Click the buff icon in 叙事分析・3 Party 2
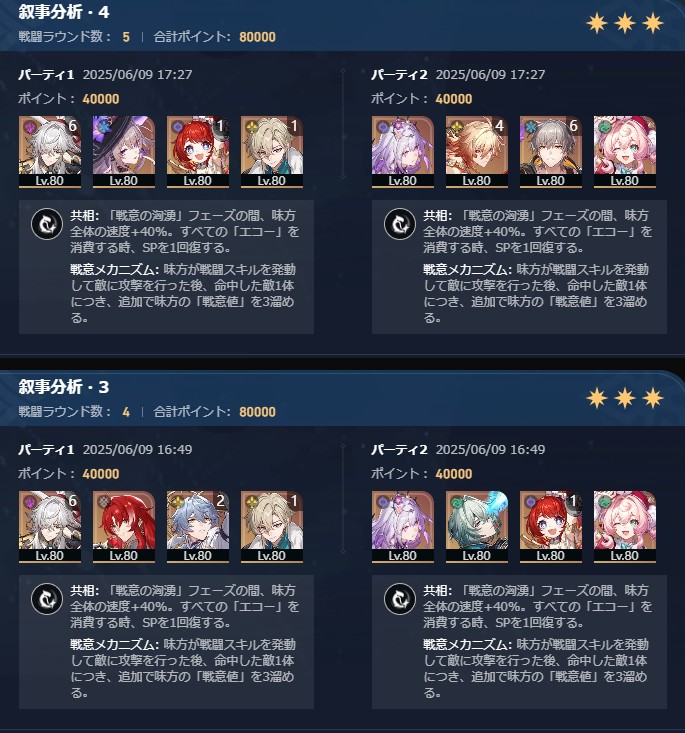The height and width of the screenshot is (733, 685). tap(400, 599)
